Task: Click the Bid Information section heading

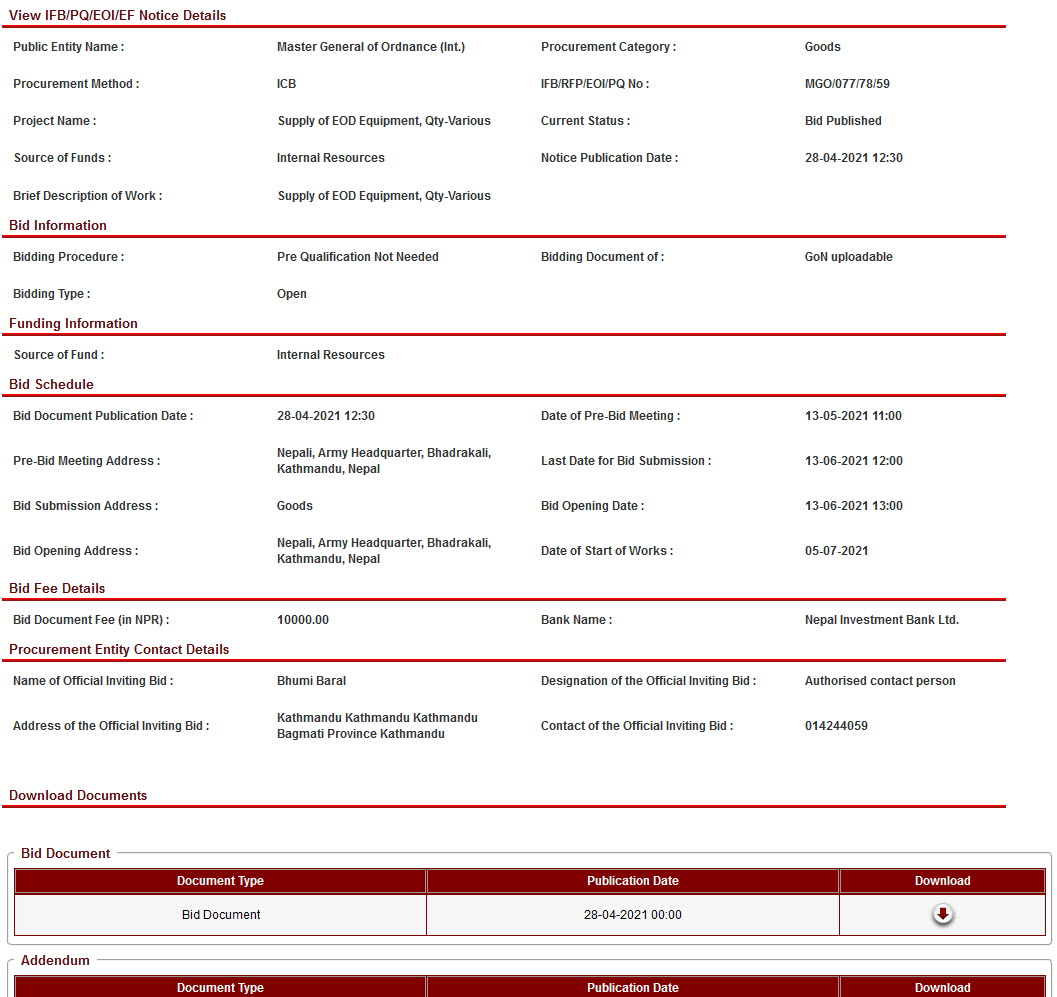Action: [x=58, y=226]
